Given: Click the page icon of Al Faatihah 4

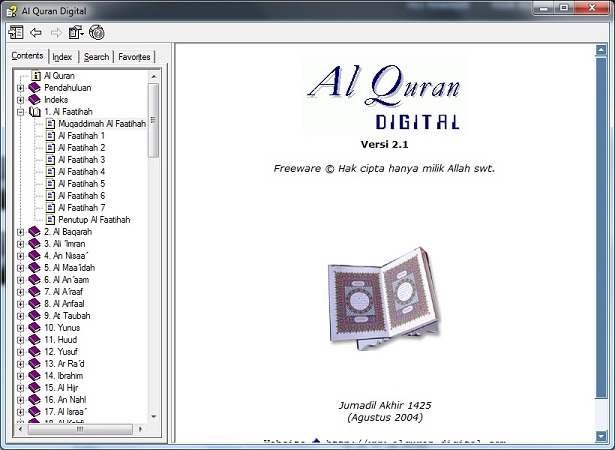Looking at the screenshot, I should click(x=50, y=172).
